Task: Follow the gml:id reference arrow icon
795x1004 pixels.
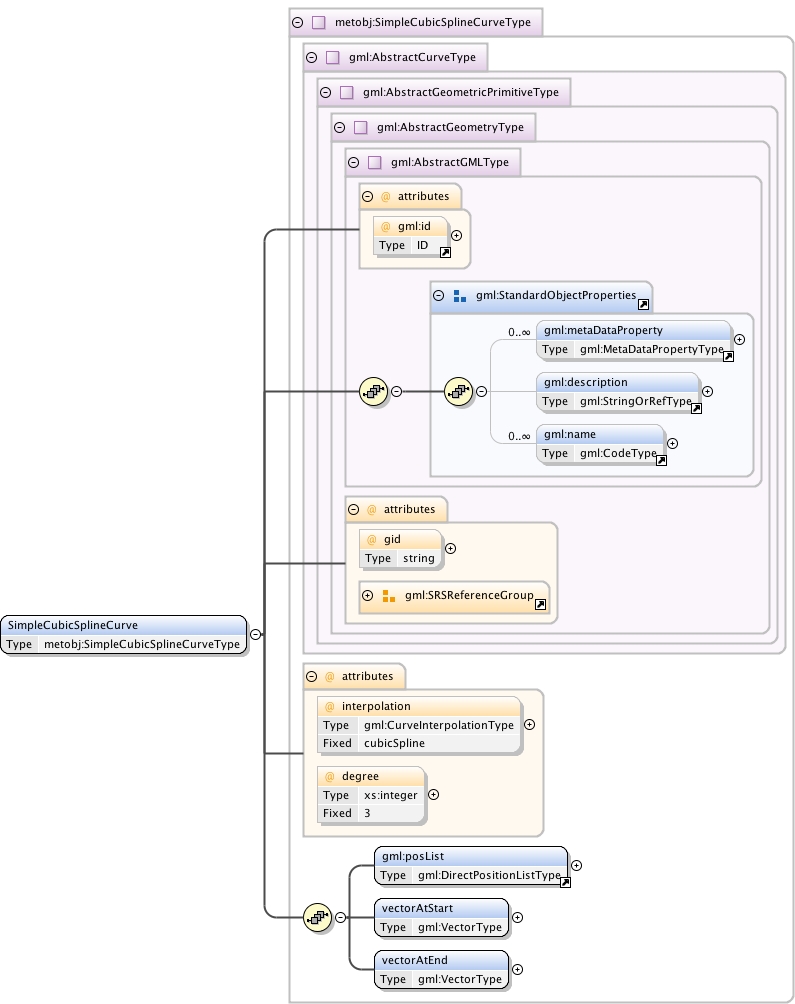Action: pyautogui.click(x=446, y=252)
